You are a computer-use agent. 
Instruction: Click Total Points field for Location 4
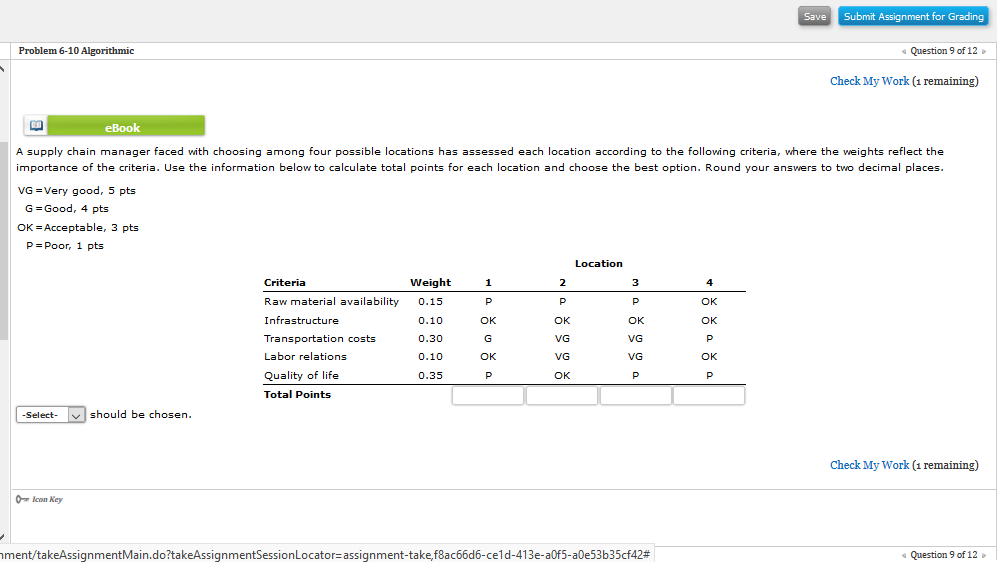tap(709, 395)
